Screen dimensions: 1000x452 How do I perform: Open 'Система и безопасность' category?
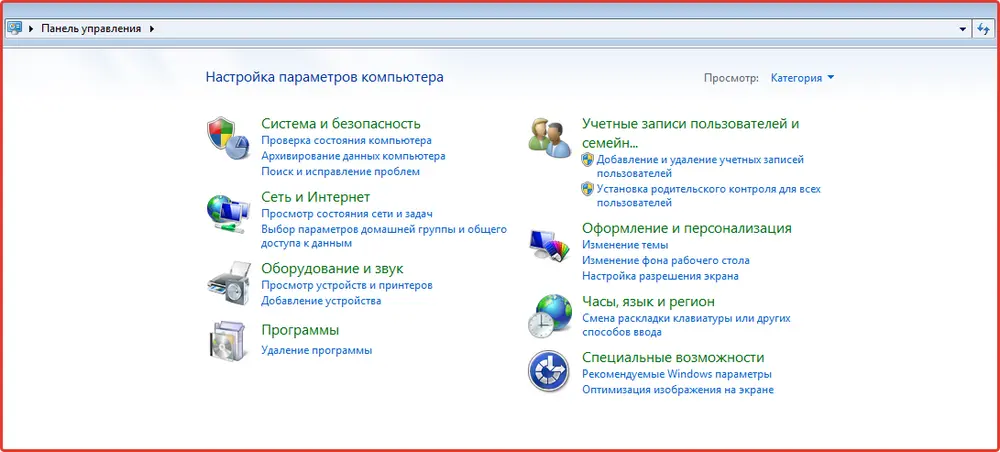click(341, 124)
